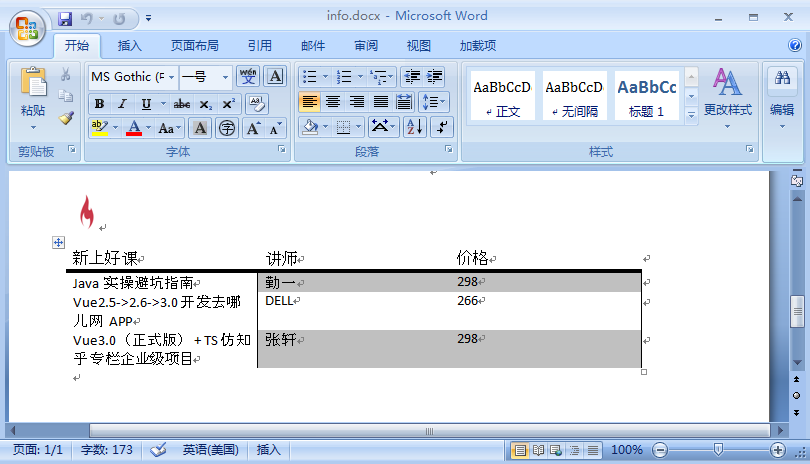Image resolution: width=810 pixels, height=464 pixels.
Task: Open 更改样式 menu
Action: pyautogui.click(x=727, y=97)
